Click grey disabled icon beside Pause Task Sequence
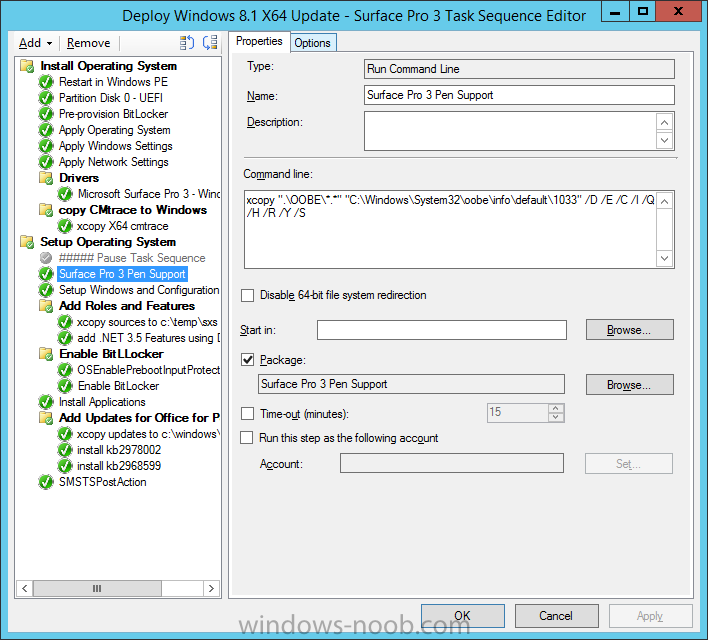The image size is (708, 640). coord(46,258)
